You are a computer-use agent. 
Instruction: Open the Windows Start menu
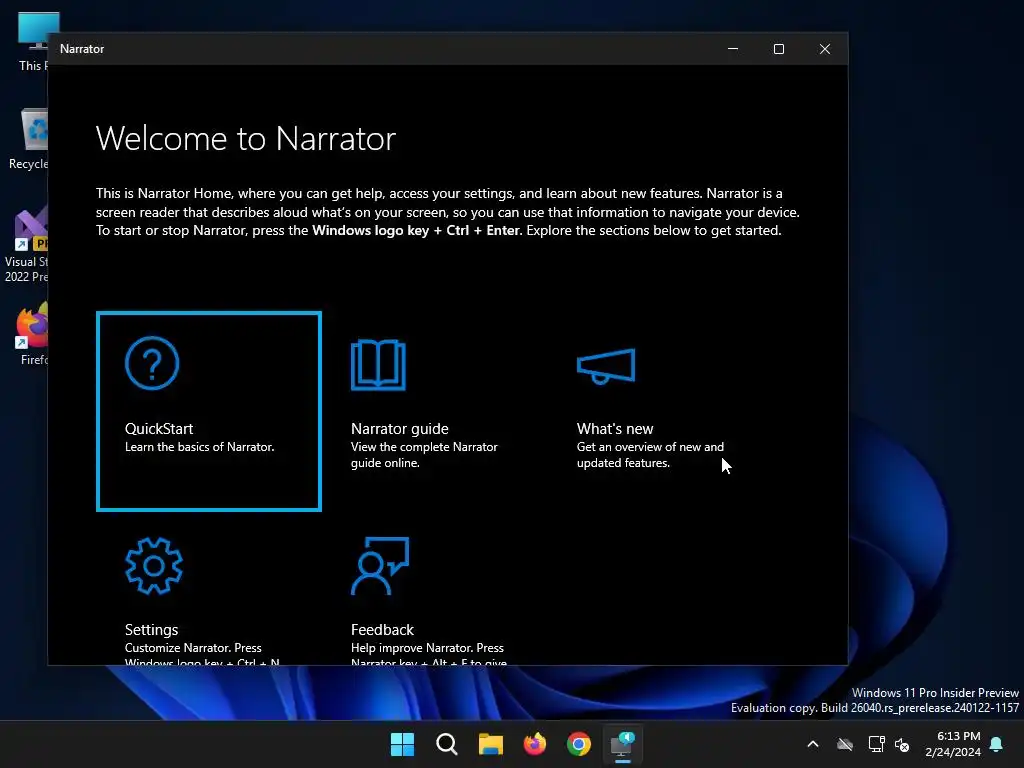coord(402,744)
